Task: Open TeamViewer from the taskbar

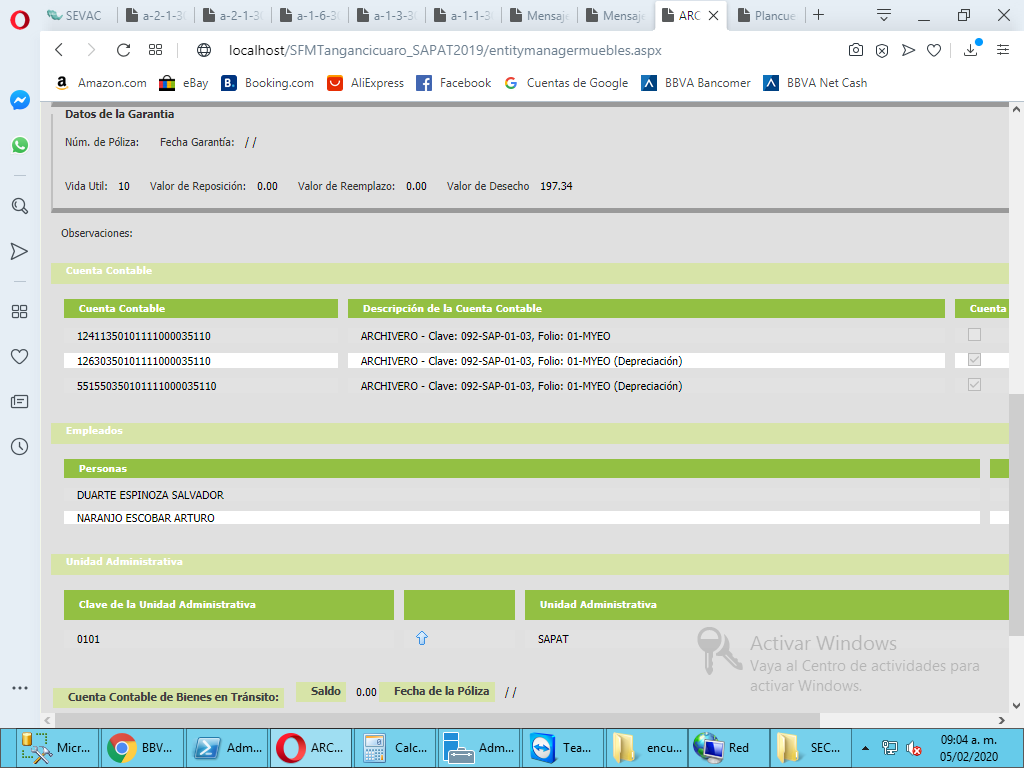Action: click(x=561, y=748)
